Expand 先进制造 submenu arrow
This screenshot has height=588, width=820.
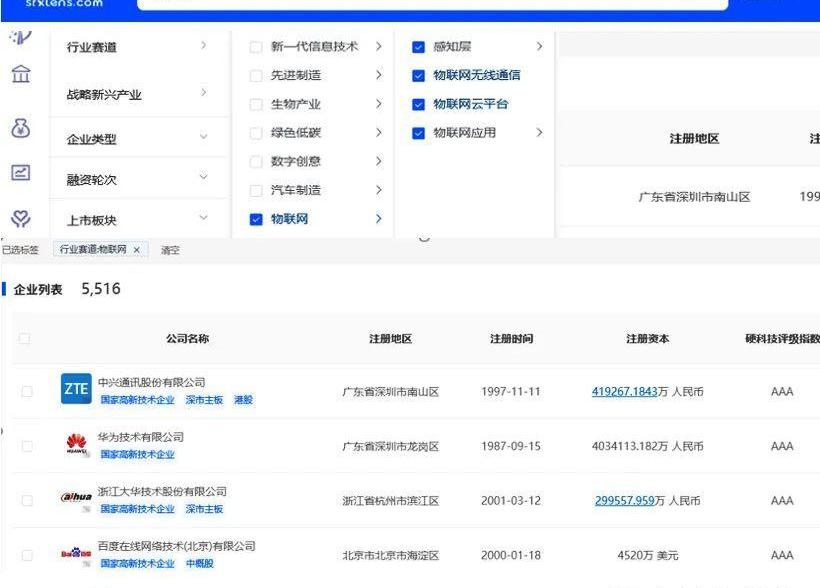point(379,75)
